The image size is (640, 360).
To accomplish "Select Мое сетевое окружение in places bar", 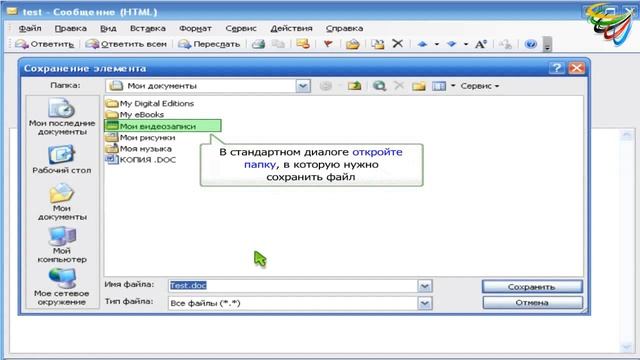I will pos(62,287).
